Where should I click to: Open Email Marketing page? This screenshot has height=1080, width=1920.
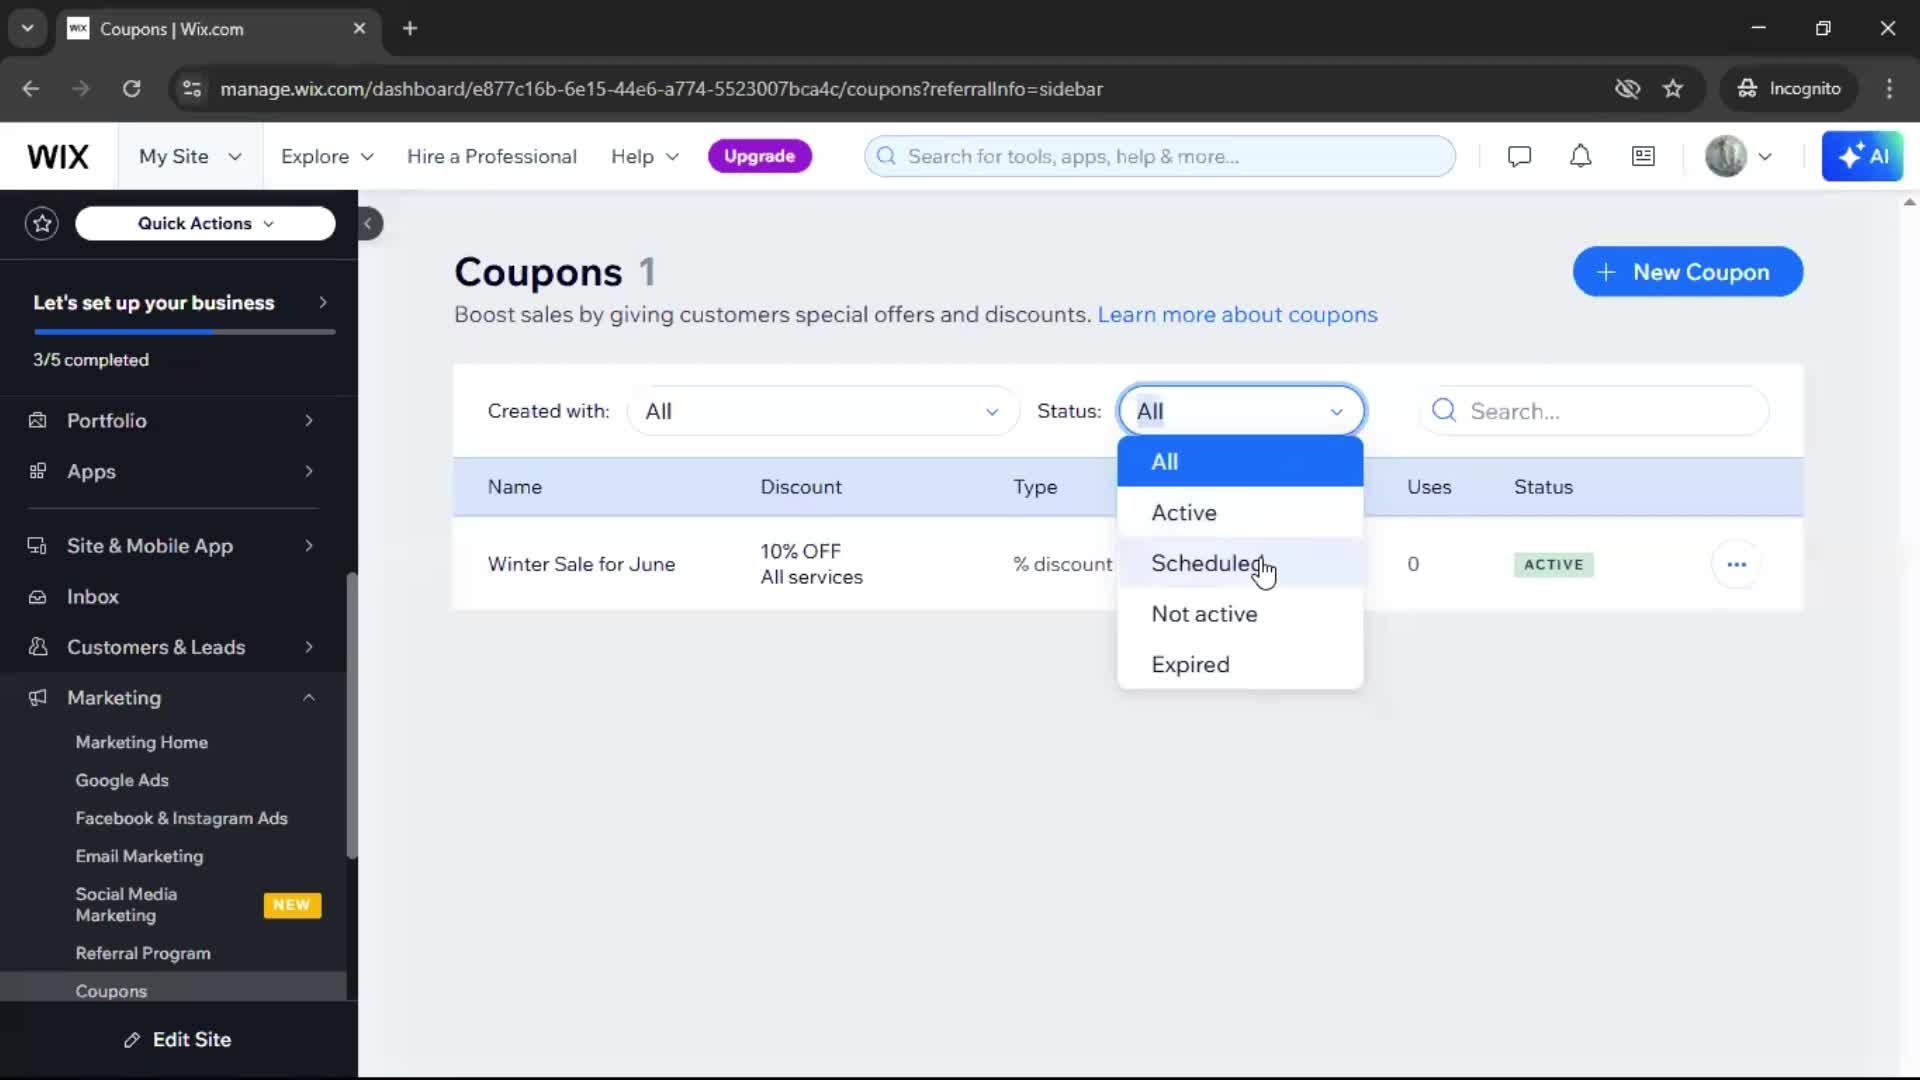139,856
